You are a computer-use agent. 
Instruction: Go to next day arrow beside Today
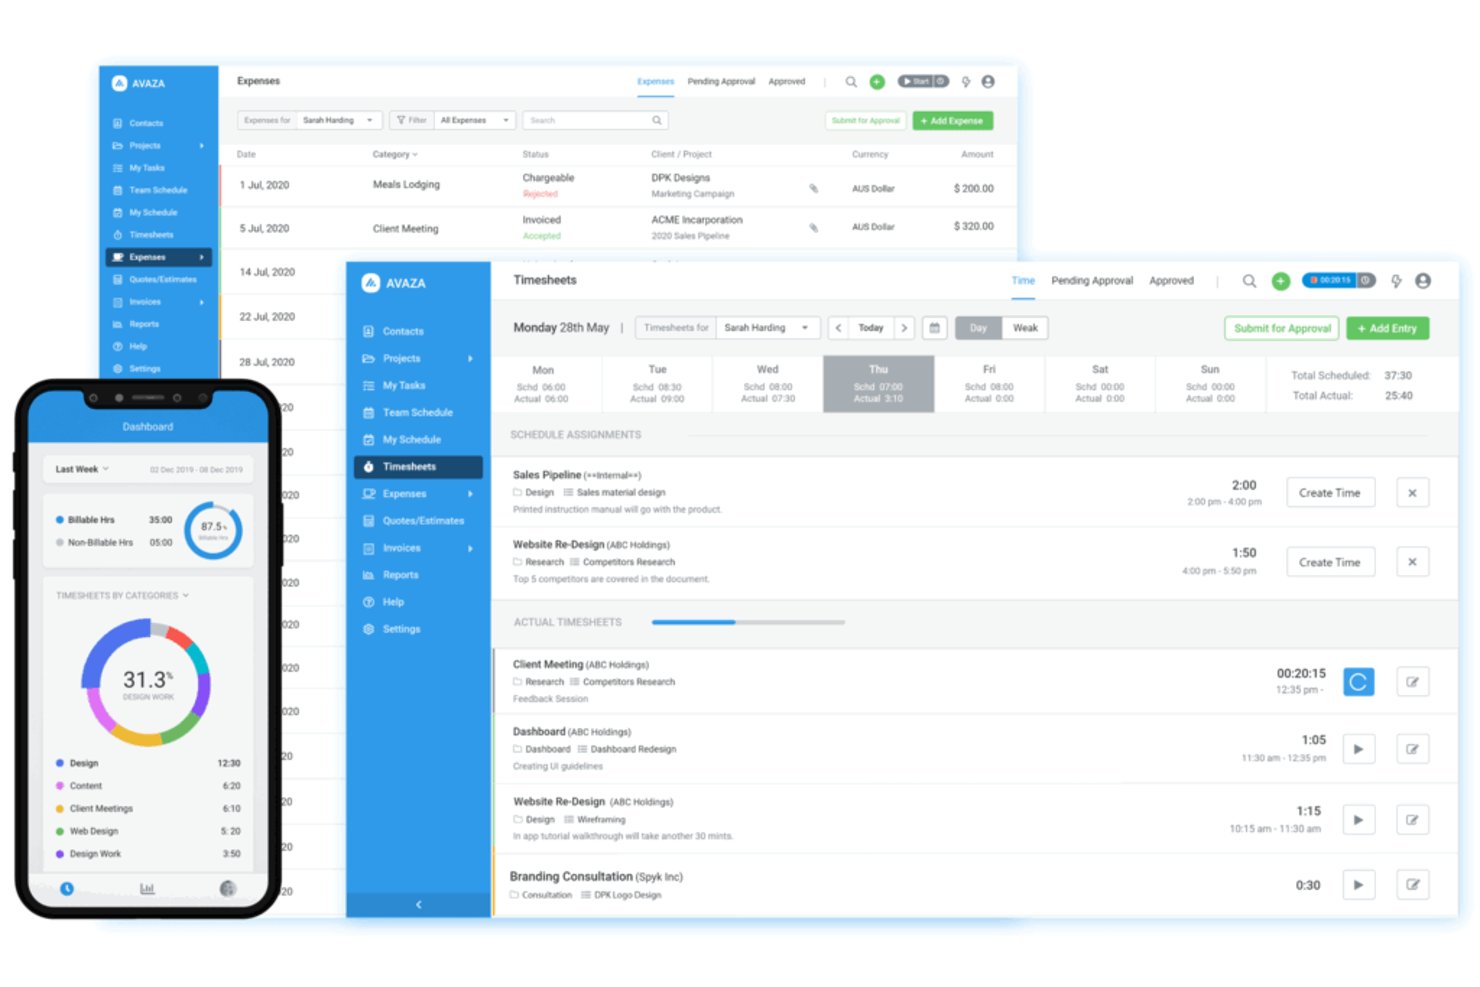(904, 328)
